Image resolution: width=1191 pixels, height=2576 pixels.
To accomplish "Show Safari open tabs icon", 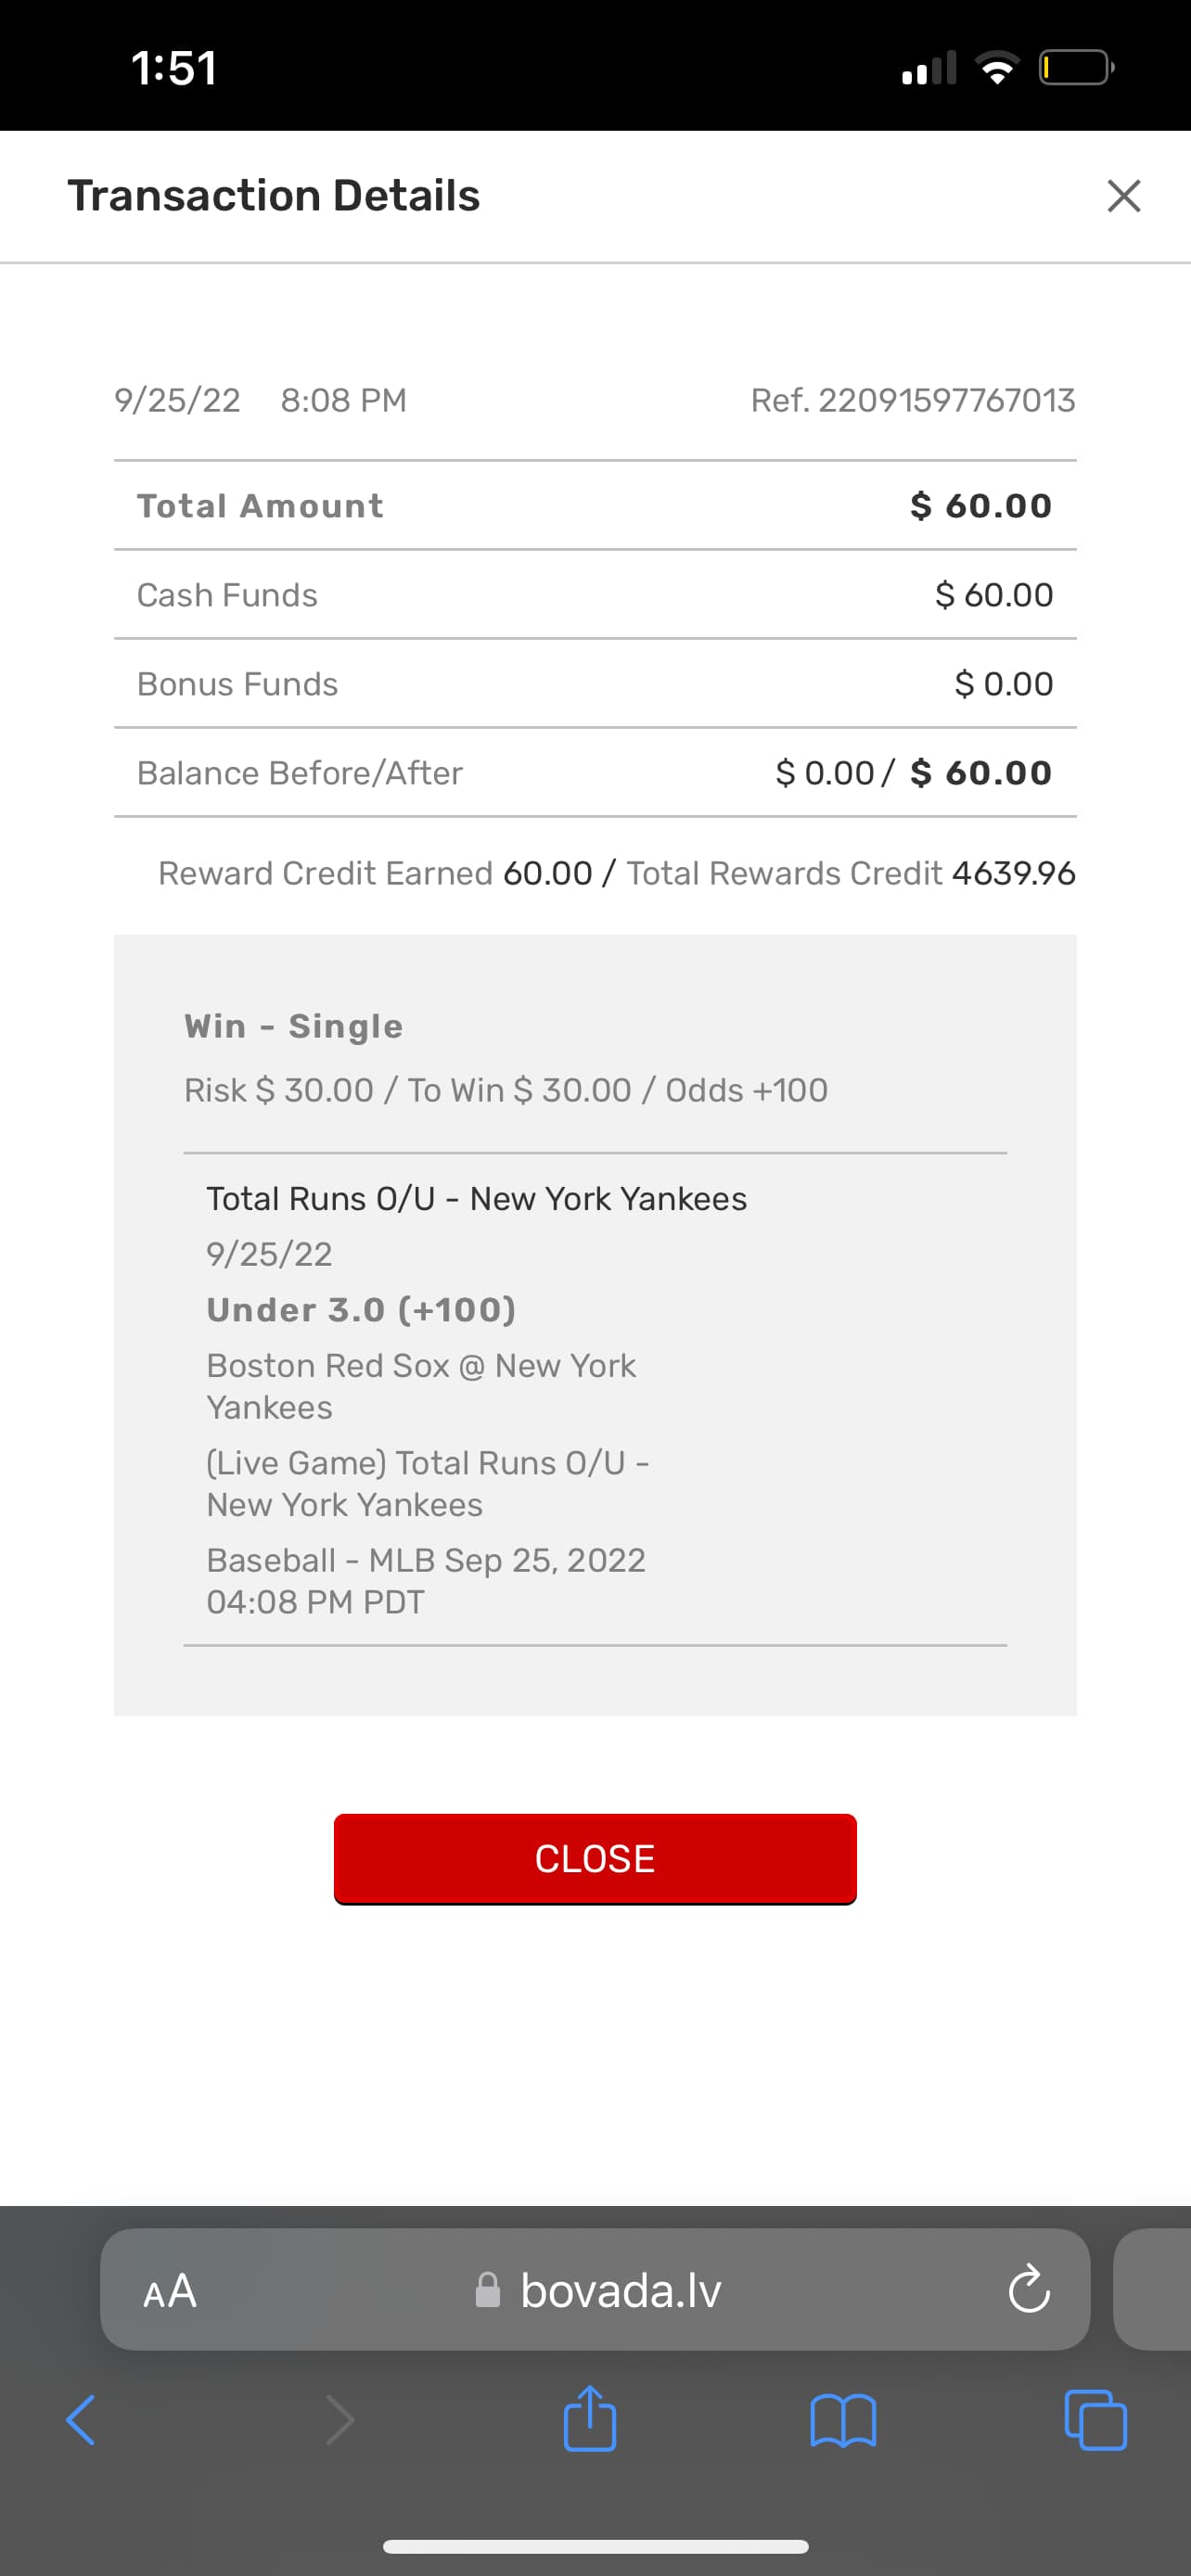I will tap(1096, 2420).
